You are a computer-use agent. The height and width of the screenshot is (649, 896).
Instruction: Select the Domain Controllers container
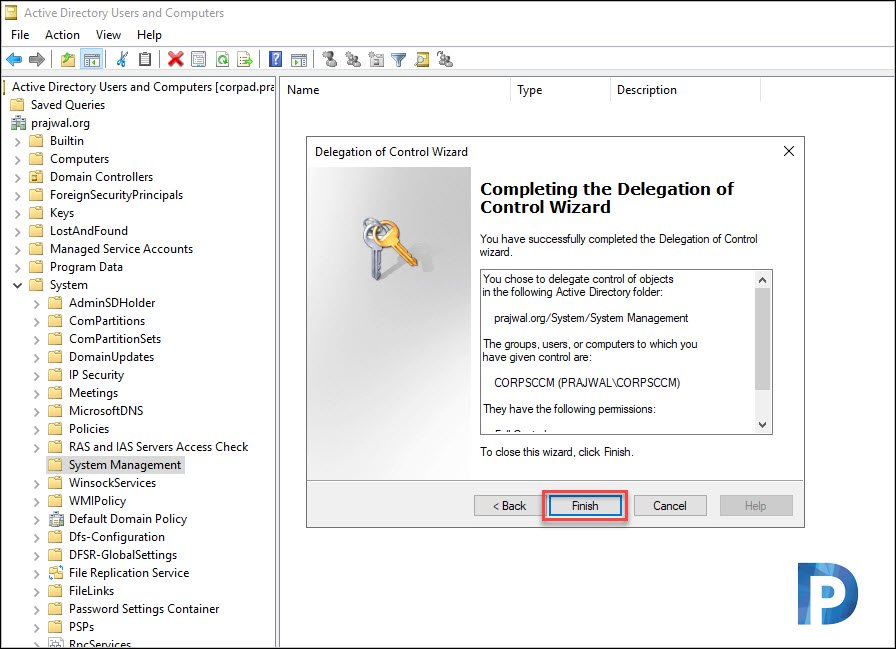pyautogui.click(x=101, y=177)
